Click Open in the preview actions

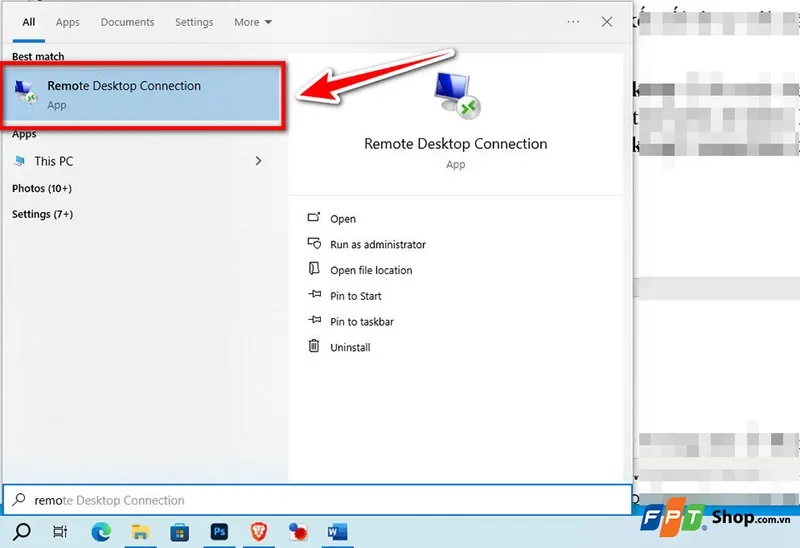click(343, 219)
